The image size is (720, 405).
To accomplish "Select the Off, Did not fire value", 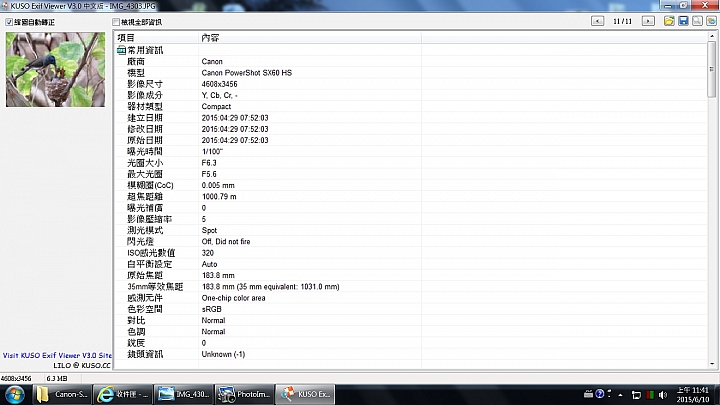I will point(226,242).
